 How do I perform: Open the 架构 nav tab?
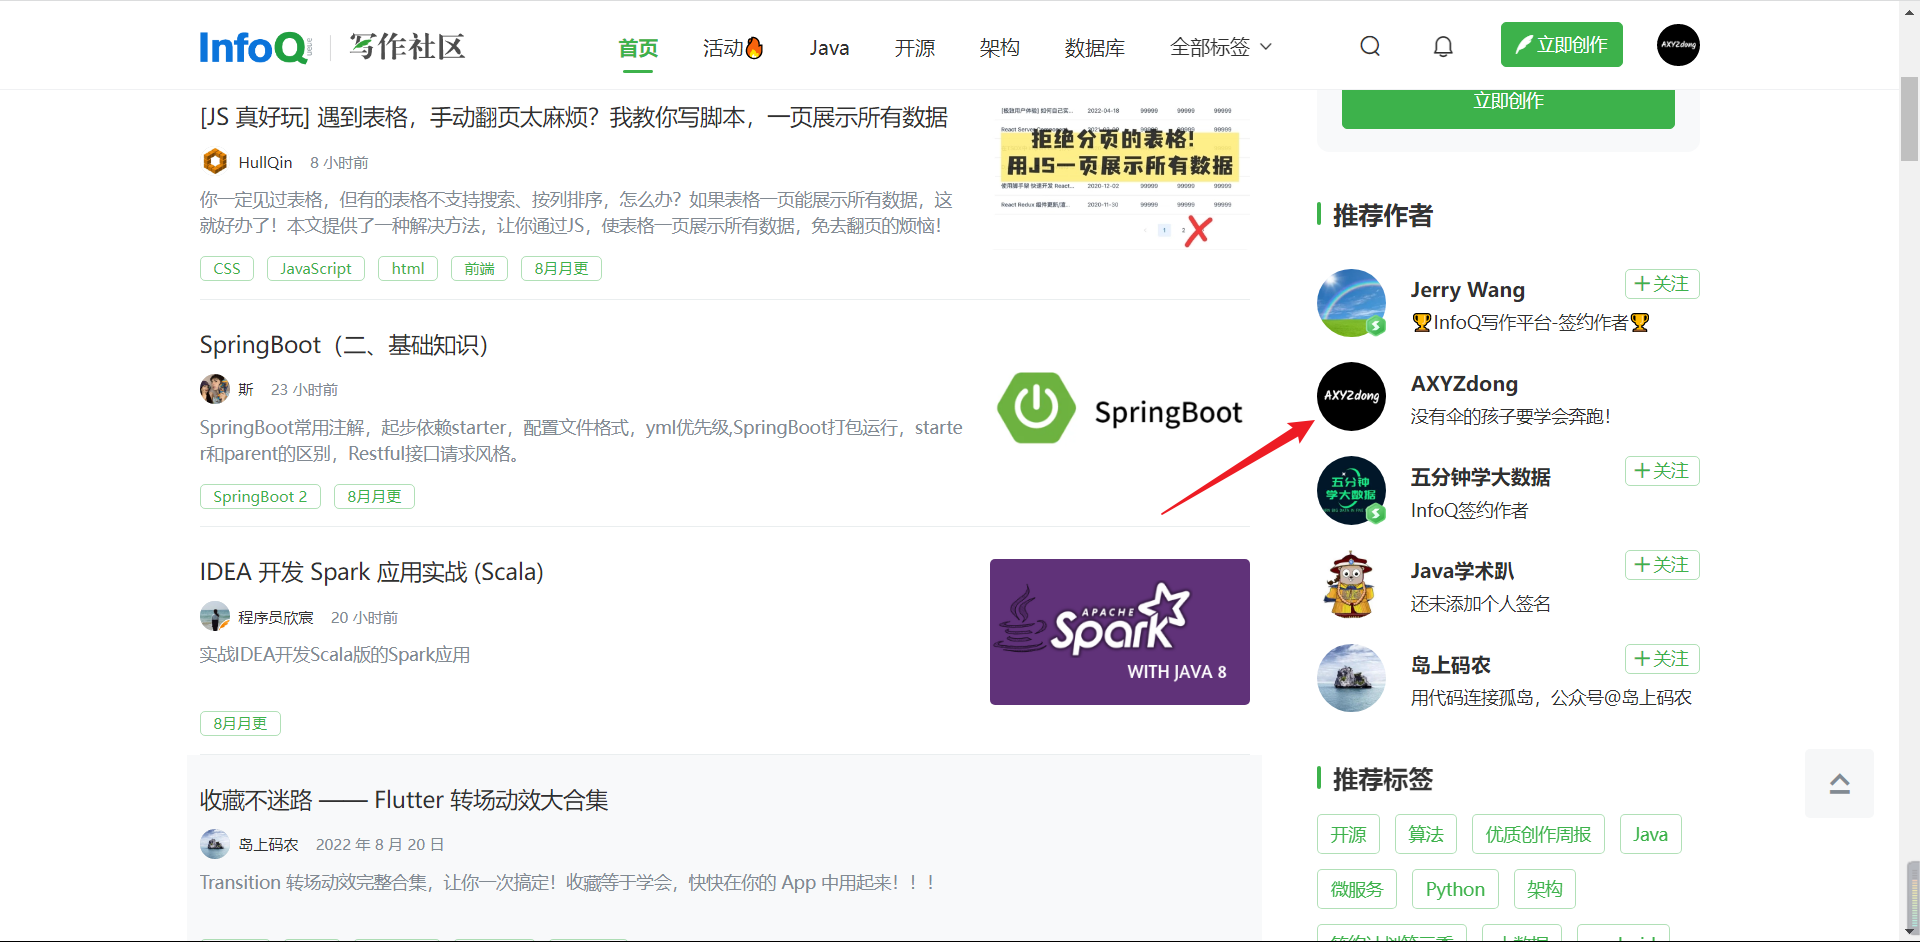click(x=1000, y=48)
